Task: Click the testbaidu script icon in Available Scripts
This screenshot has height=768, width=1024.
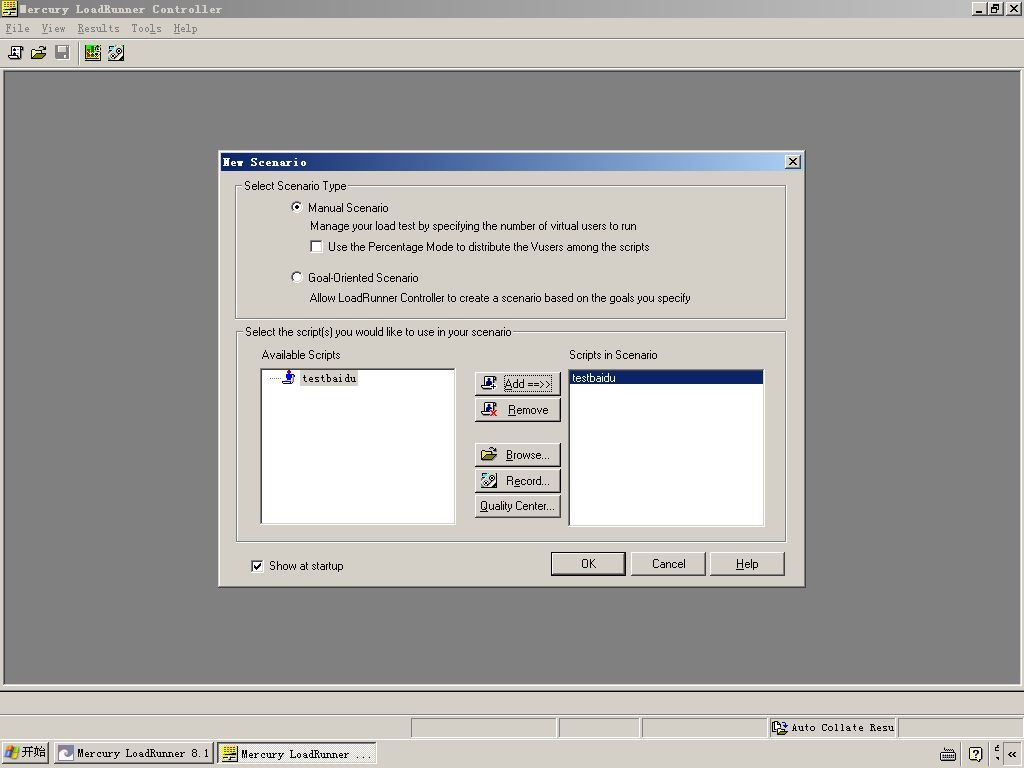Action: [x=288, y=377]
